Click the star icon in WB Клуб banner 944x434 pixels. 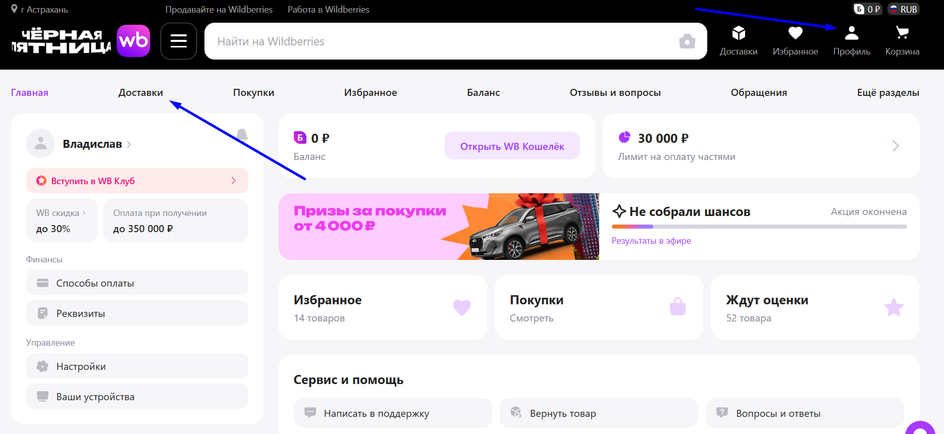pyautogui.click(x=41, y=180)
